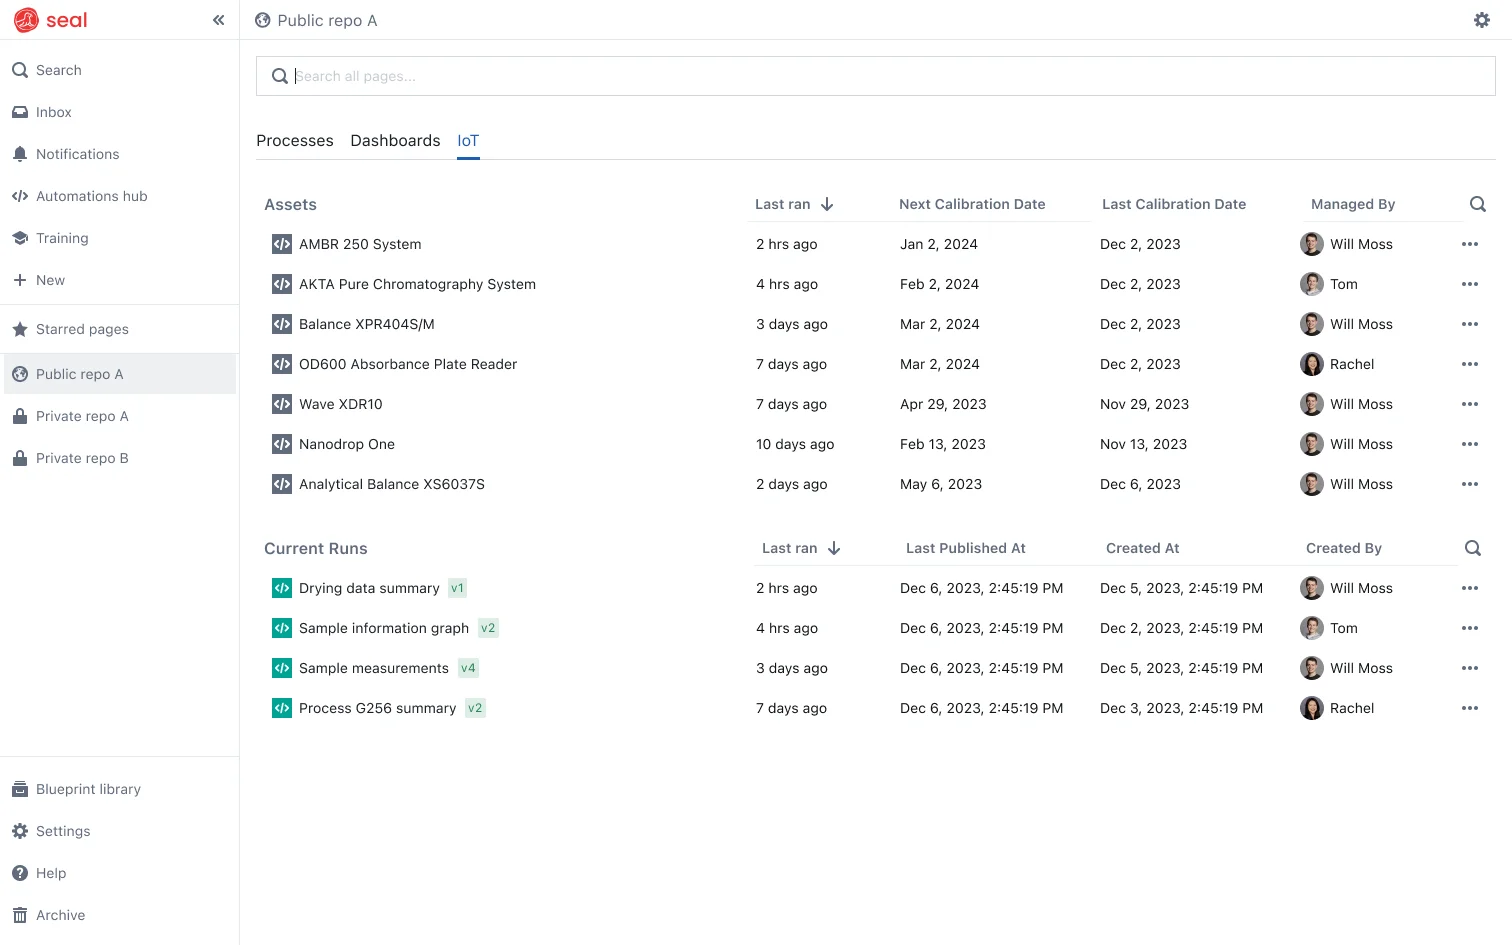Open the AKTA Pure Chromatography System asset

[417, 284]
